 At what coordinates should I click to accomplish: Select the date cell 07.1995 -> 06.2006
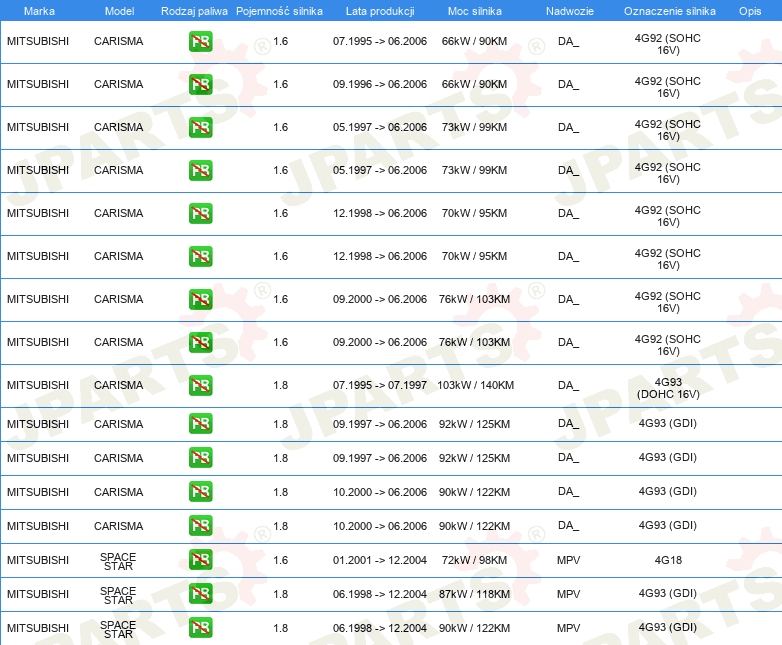point(380,41)
